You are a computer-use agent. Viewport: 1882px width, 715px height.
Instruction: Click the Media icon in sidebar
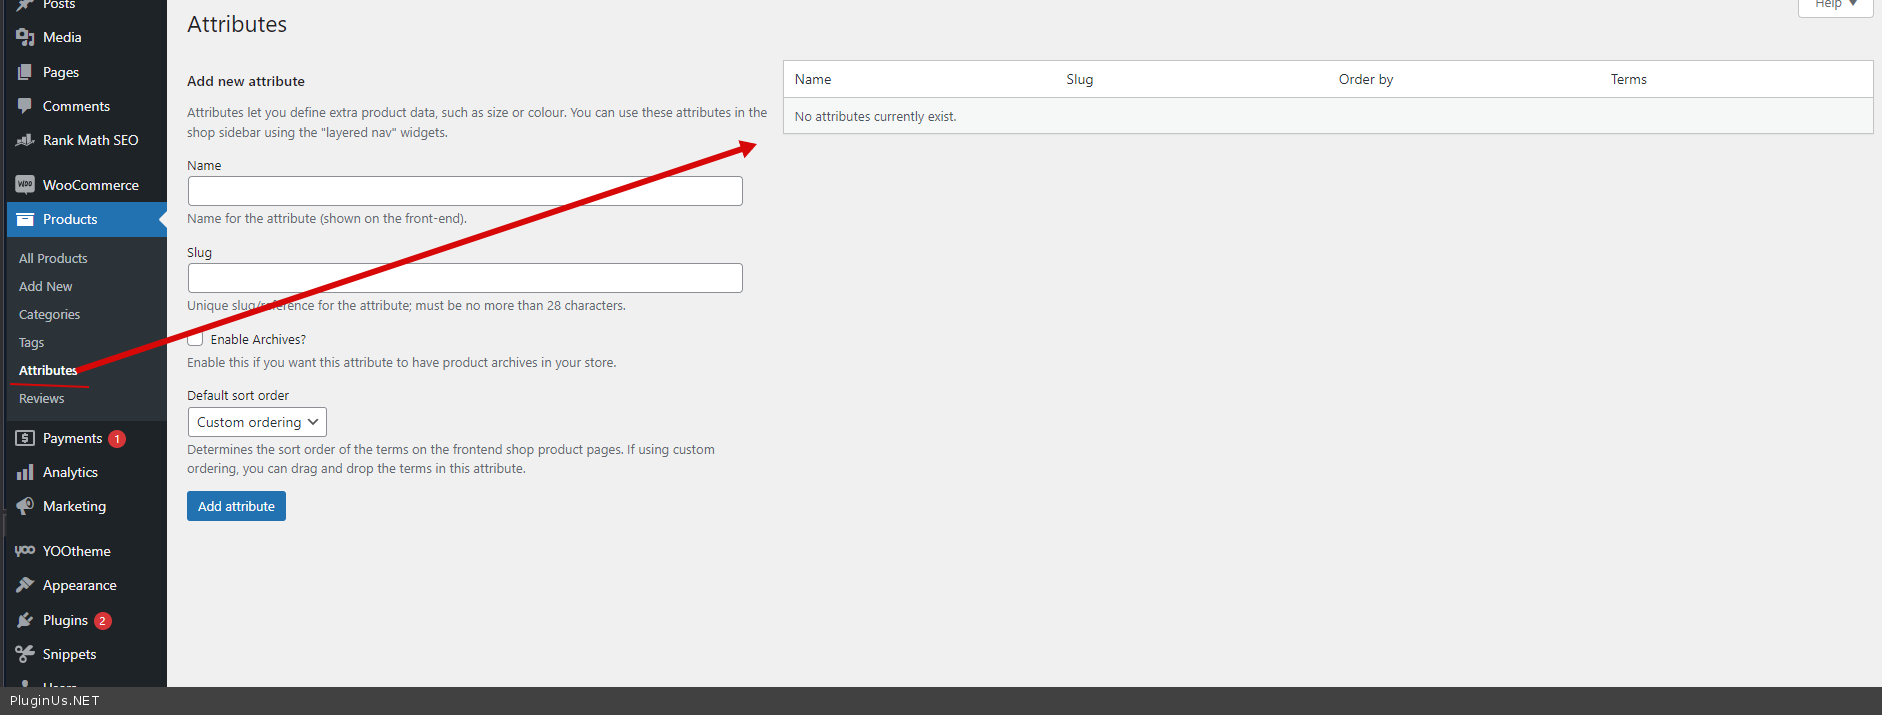(25, 37)
